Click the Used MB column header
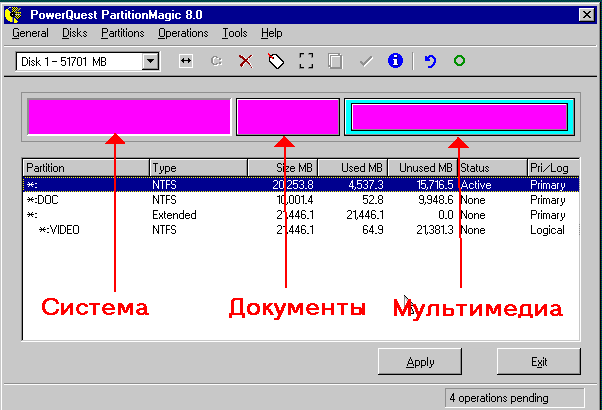 (x=353, y=168)
